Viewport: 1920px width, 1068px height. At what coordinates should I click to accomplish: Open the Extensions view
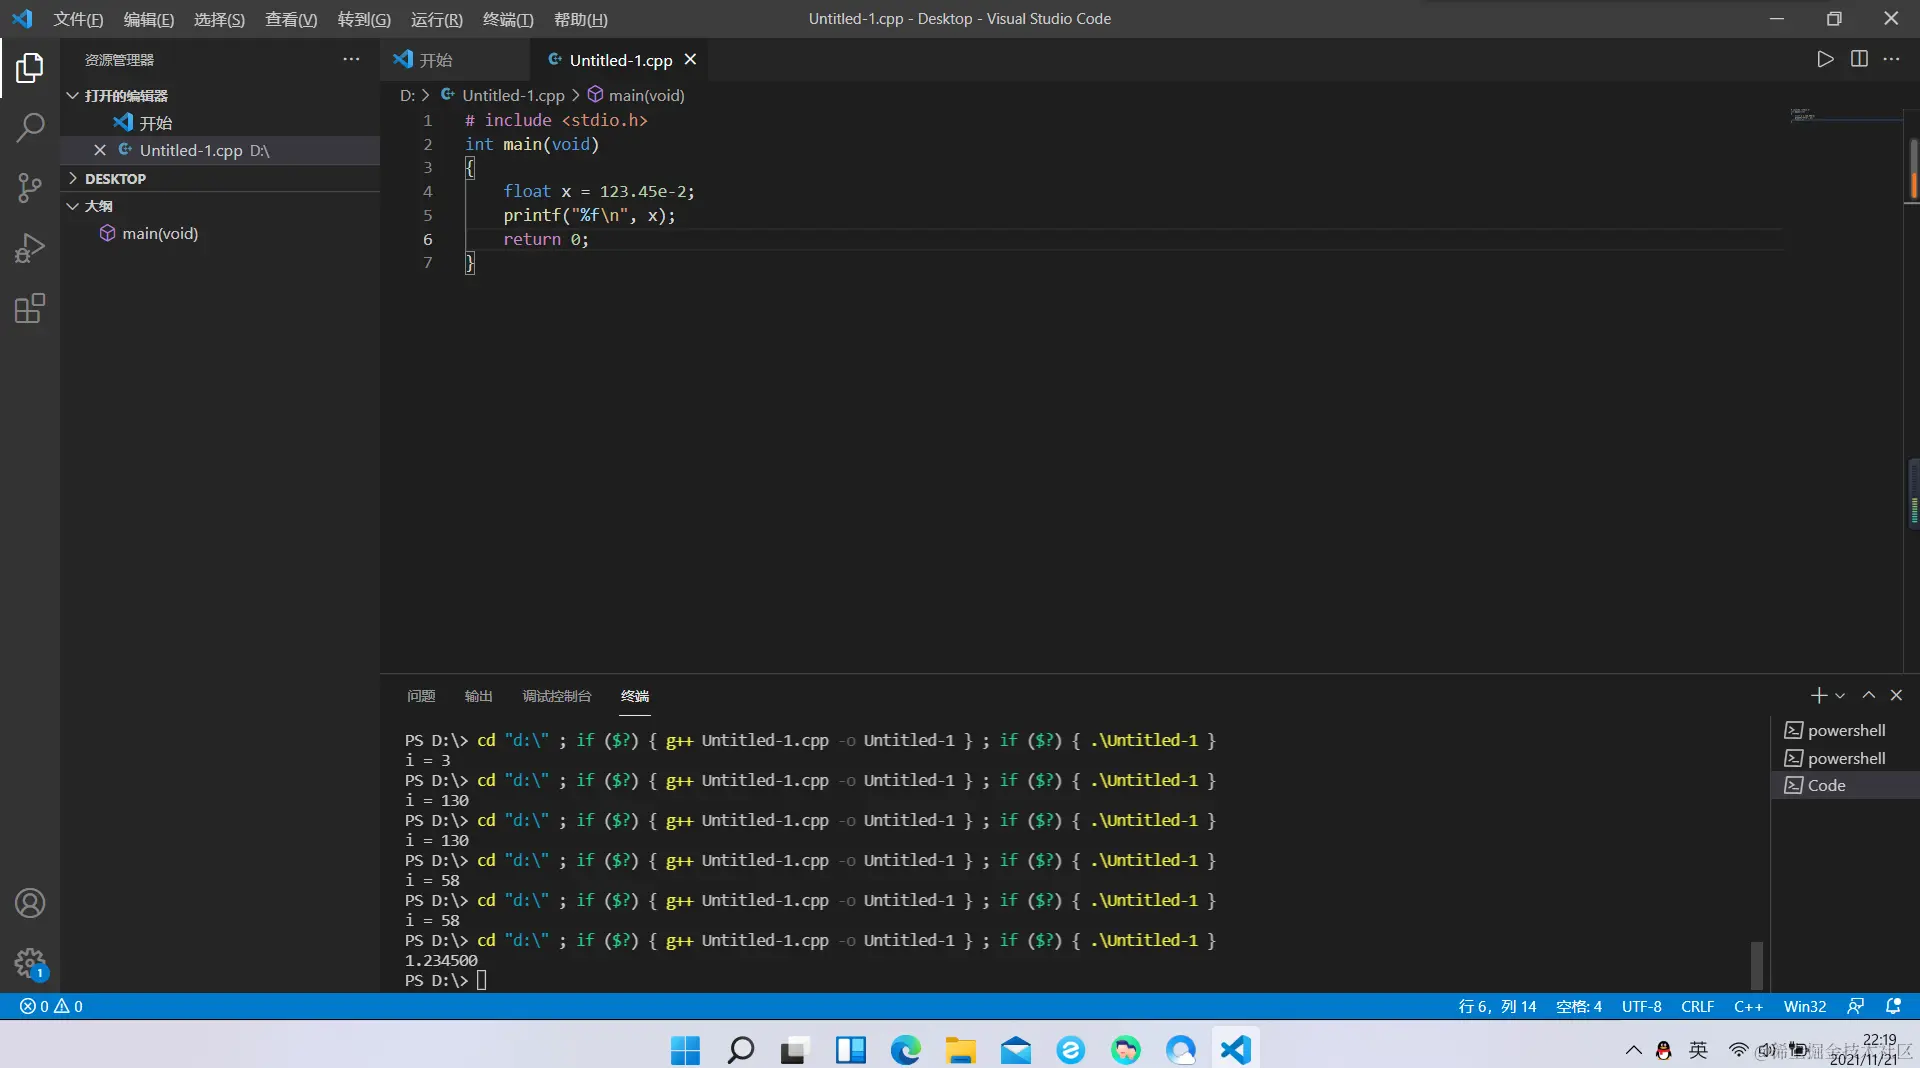click(x=30, y=308)
